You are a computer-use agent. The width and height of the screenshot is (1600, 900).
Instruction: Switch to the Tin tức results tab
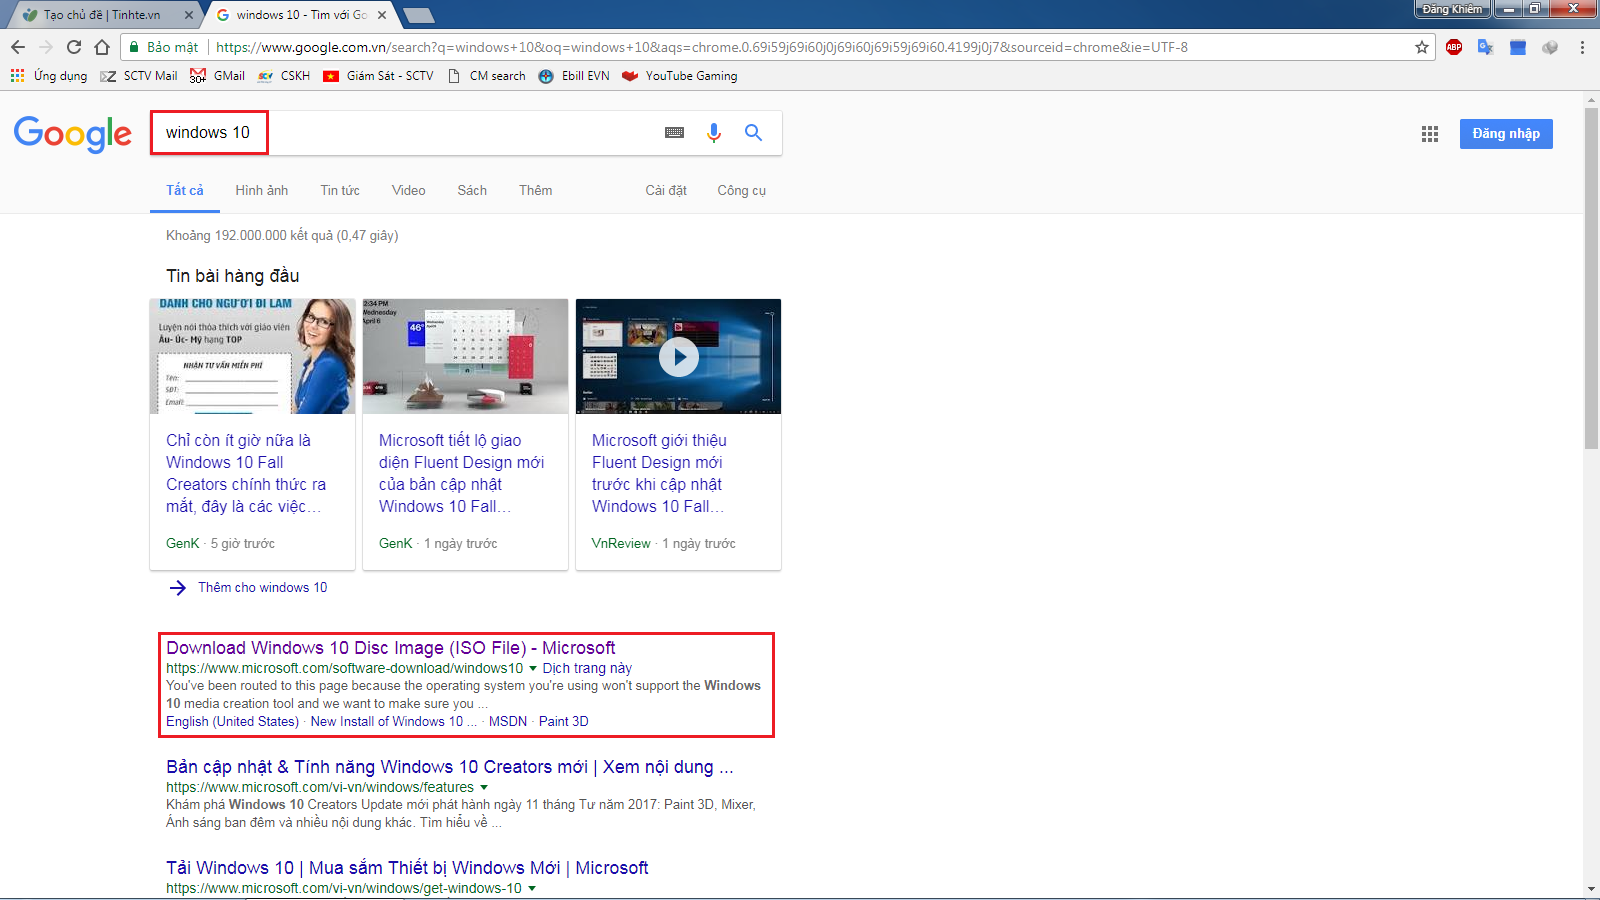[x=340, y=190]
